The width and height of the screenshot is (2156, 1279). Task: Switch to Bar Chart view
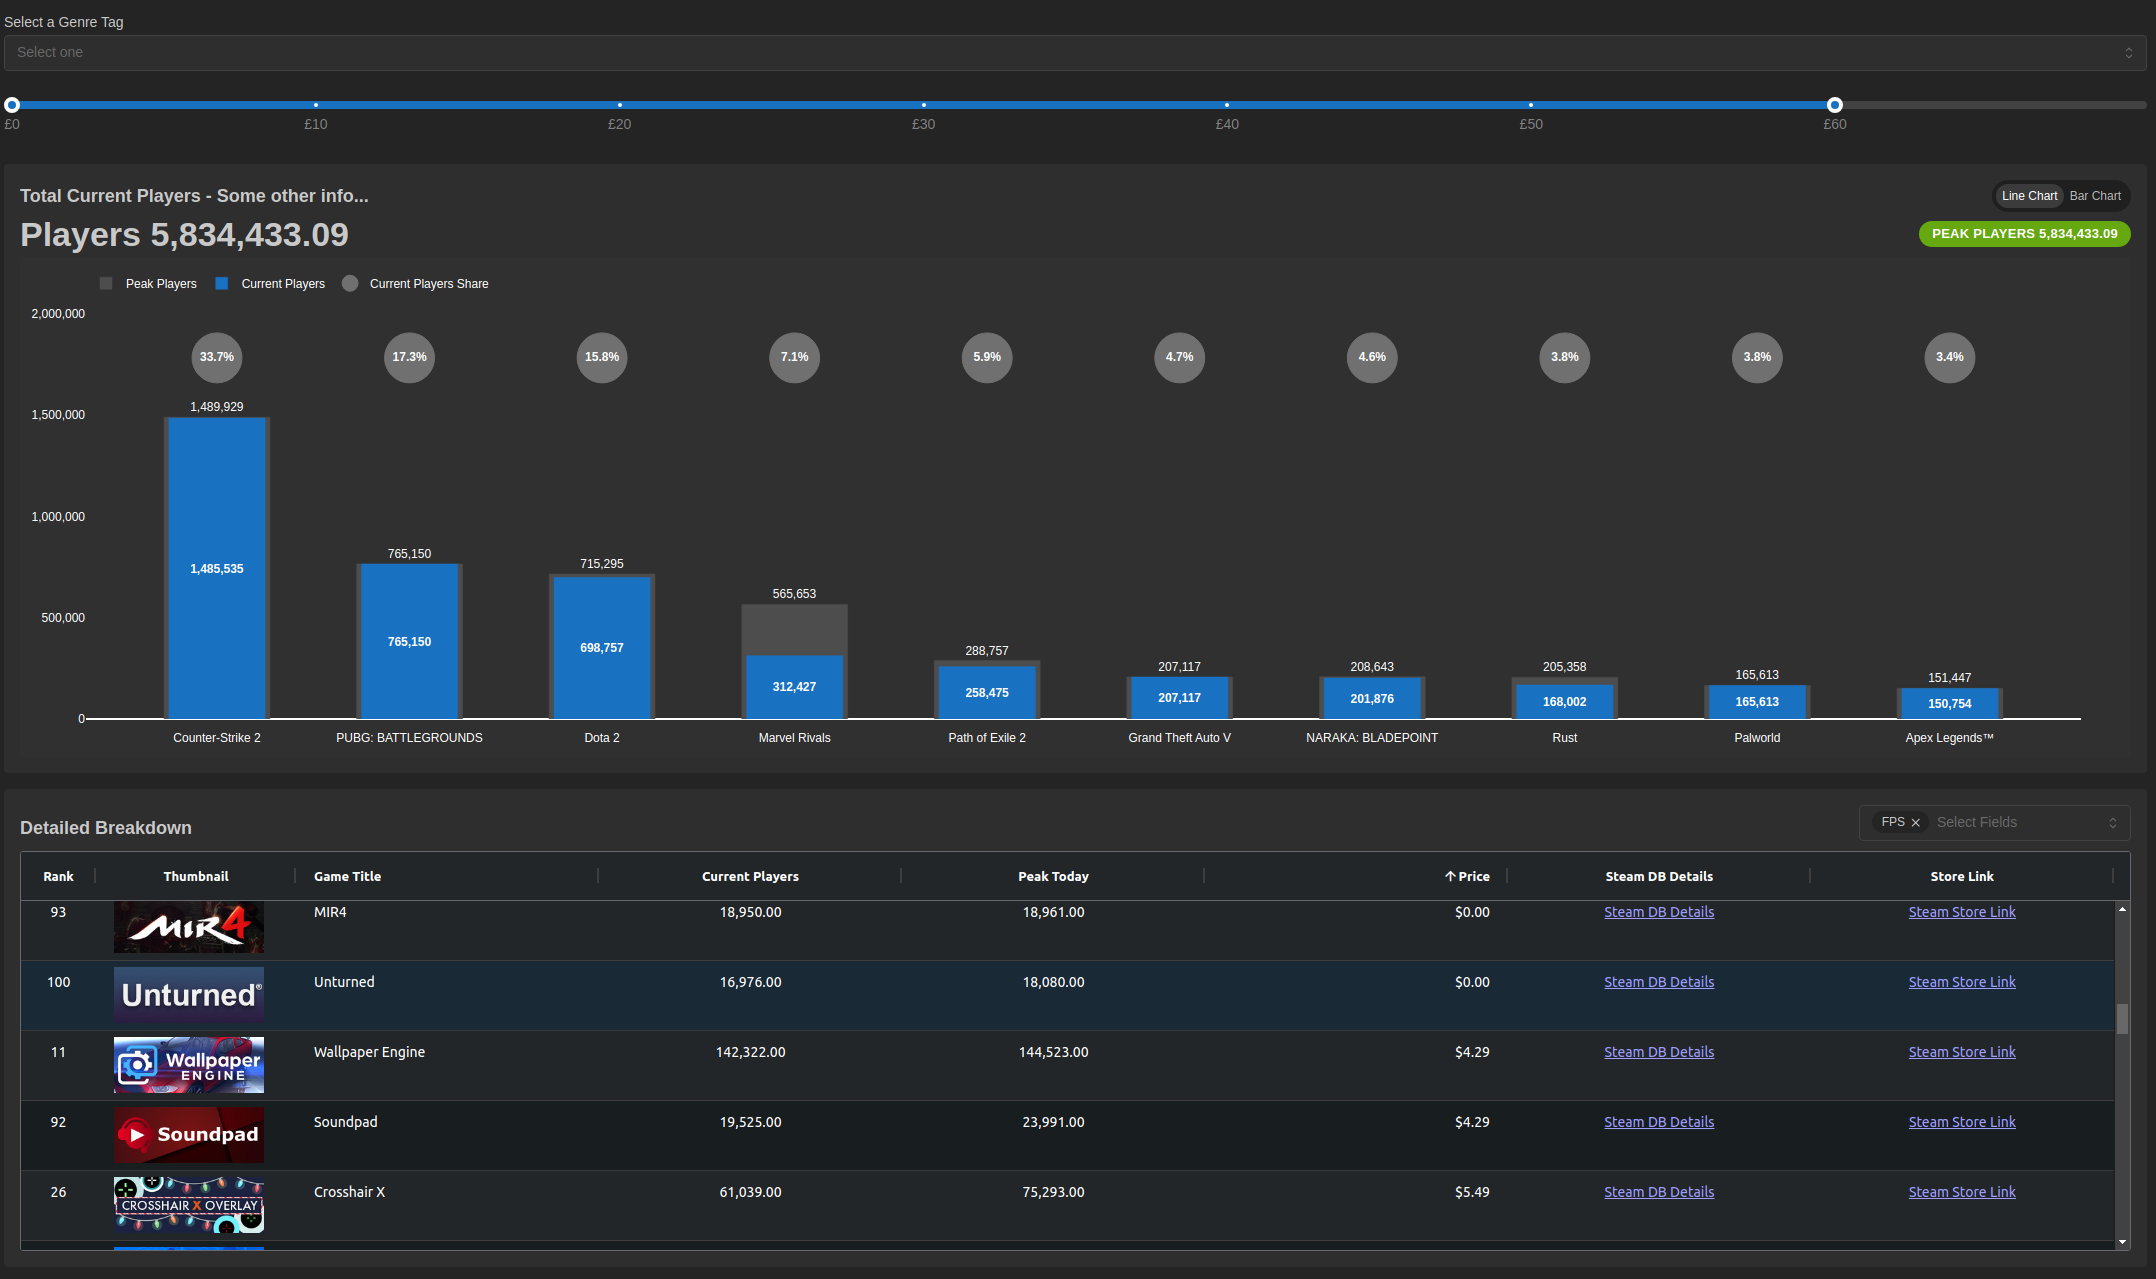[2094, 196]
